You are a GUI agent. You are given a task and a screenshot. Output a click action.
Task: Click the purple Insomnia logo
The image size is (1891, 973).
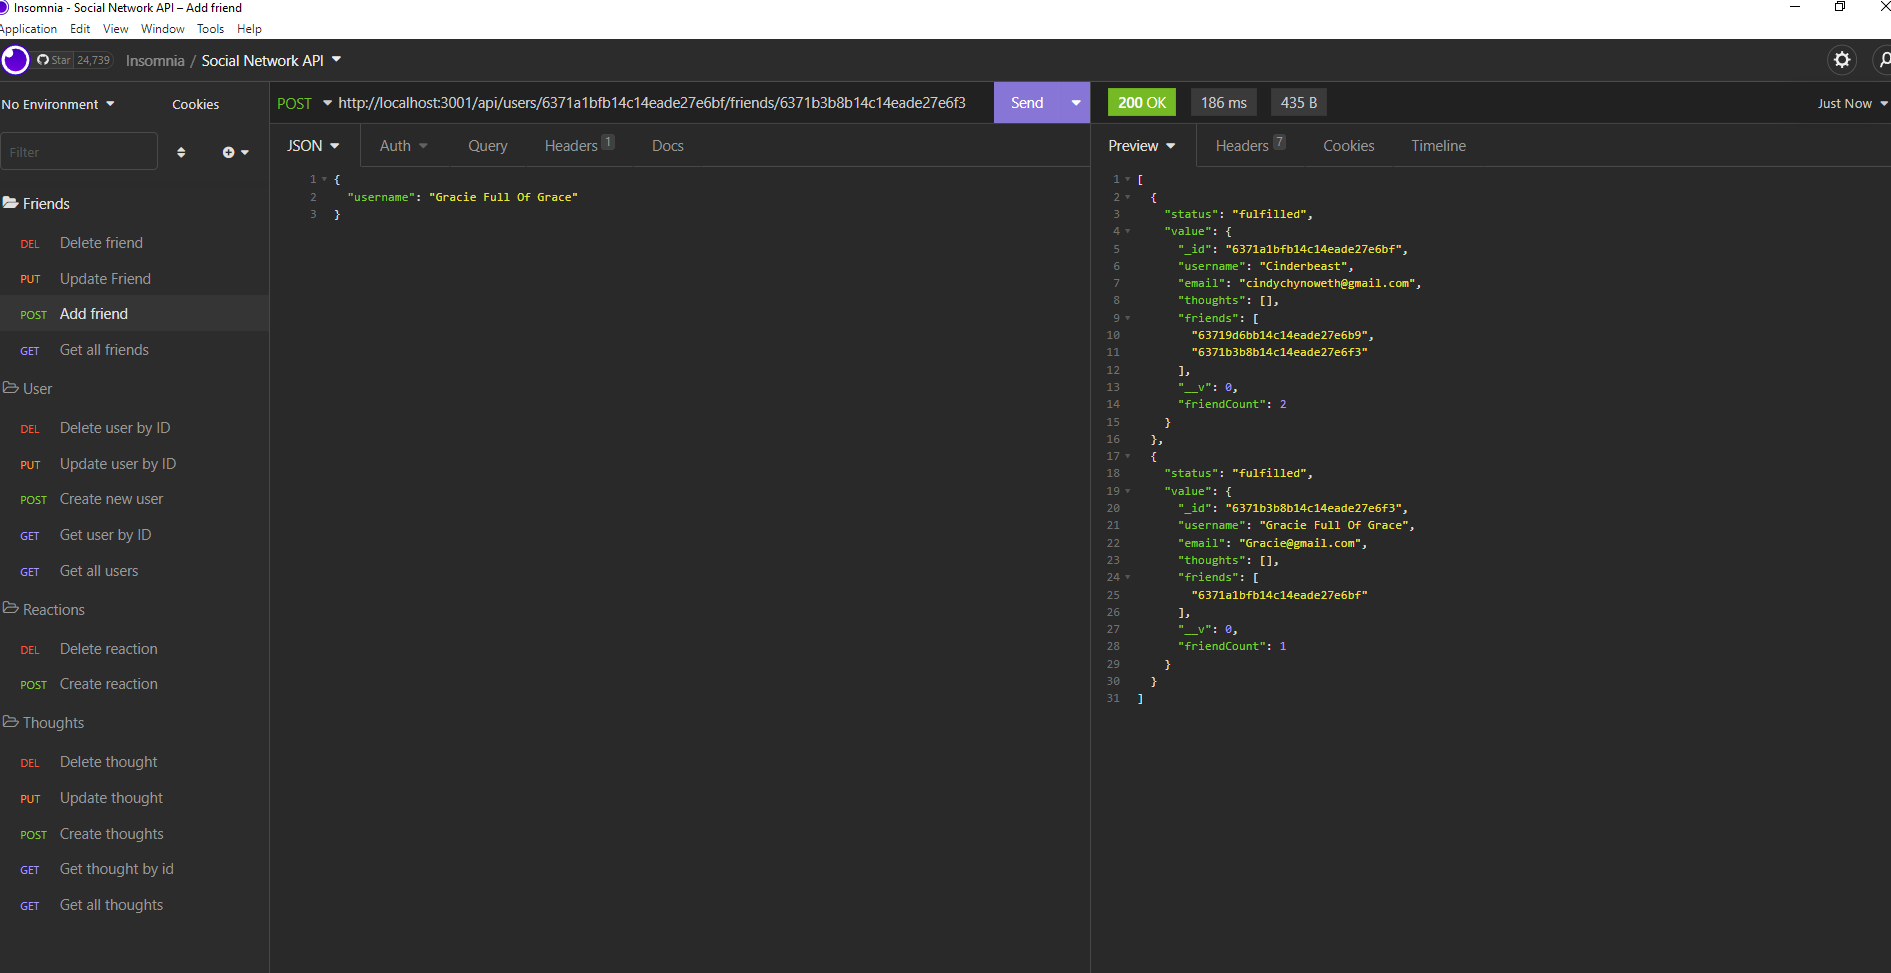[14, 60]
